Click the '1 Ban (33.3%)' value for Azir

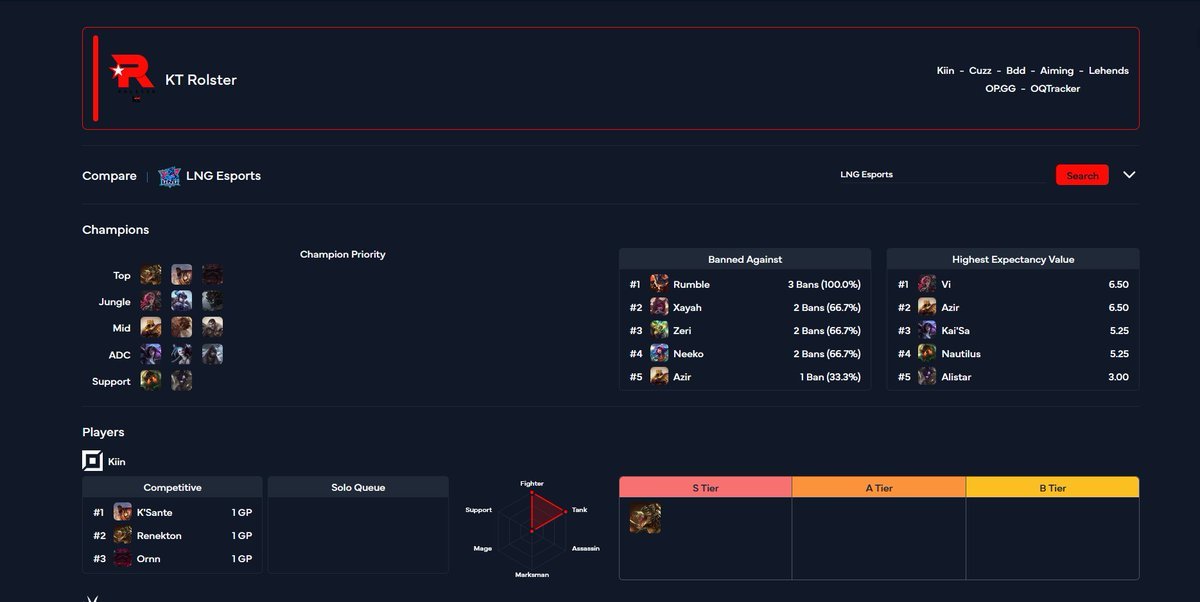pos(829,377)
